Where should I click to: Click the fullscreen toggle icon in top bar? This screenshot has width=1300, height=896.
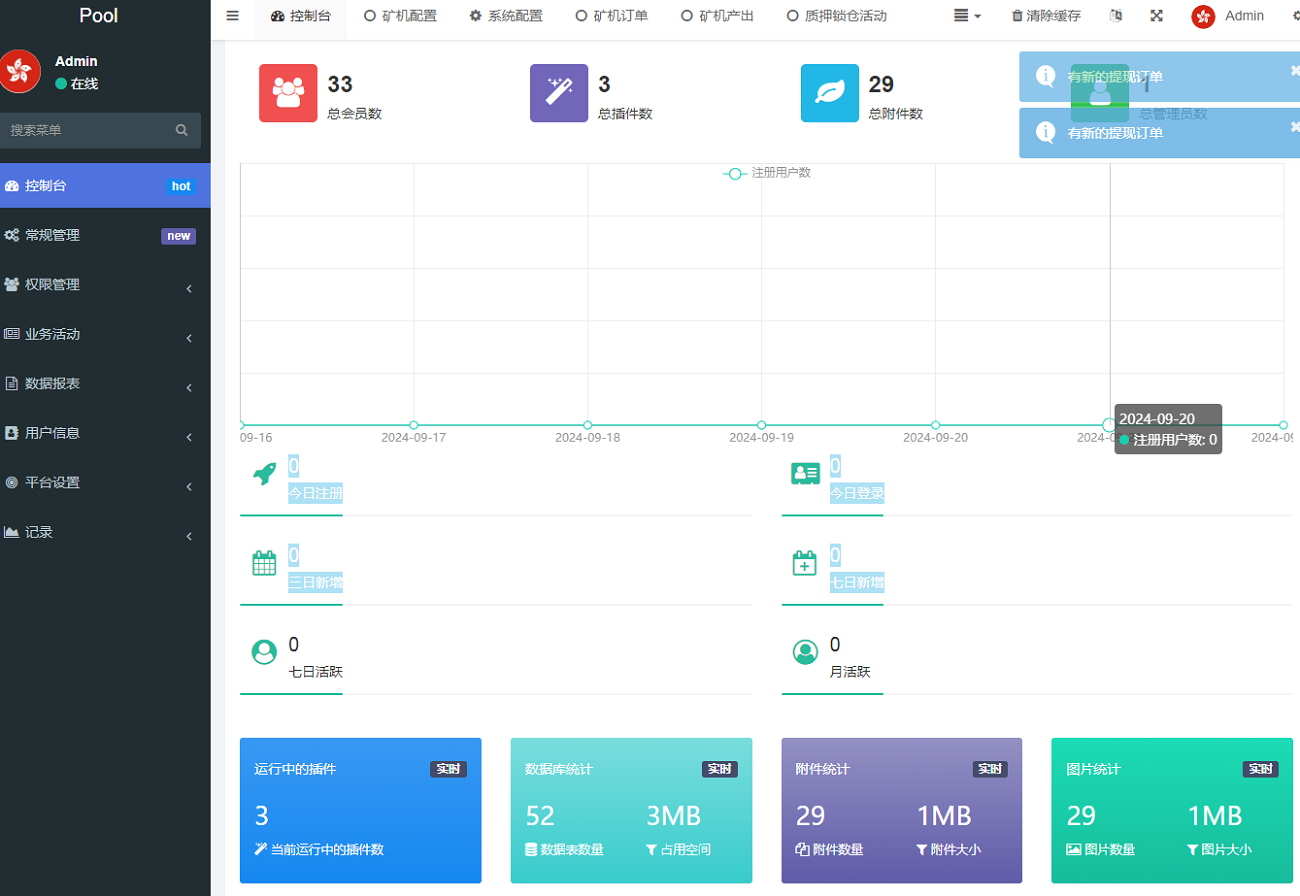click(1156, 16)
